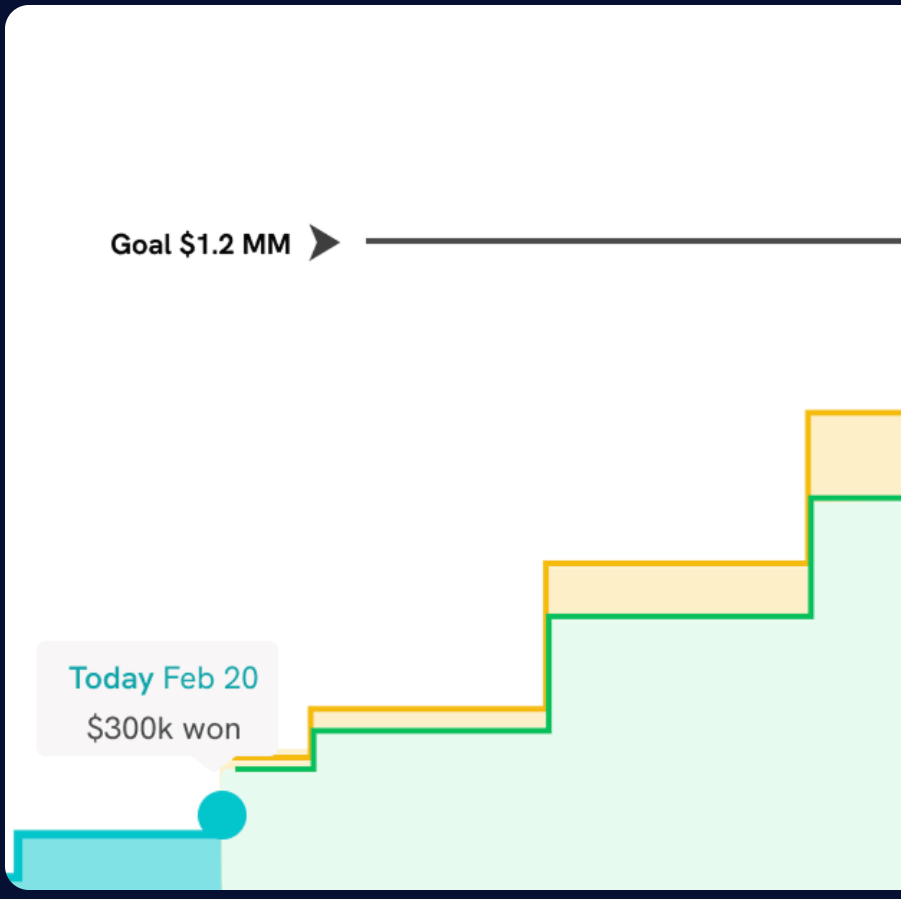Screen dimensions: 901x899
Task: Click the $300k won tooltip text
Action: click(x=163, y=728)
